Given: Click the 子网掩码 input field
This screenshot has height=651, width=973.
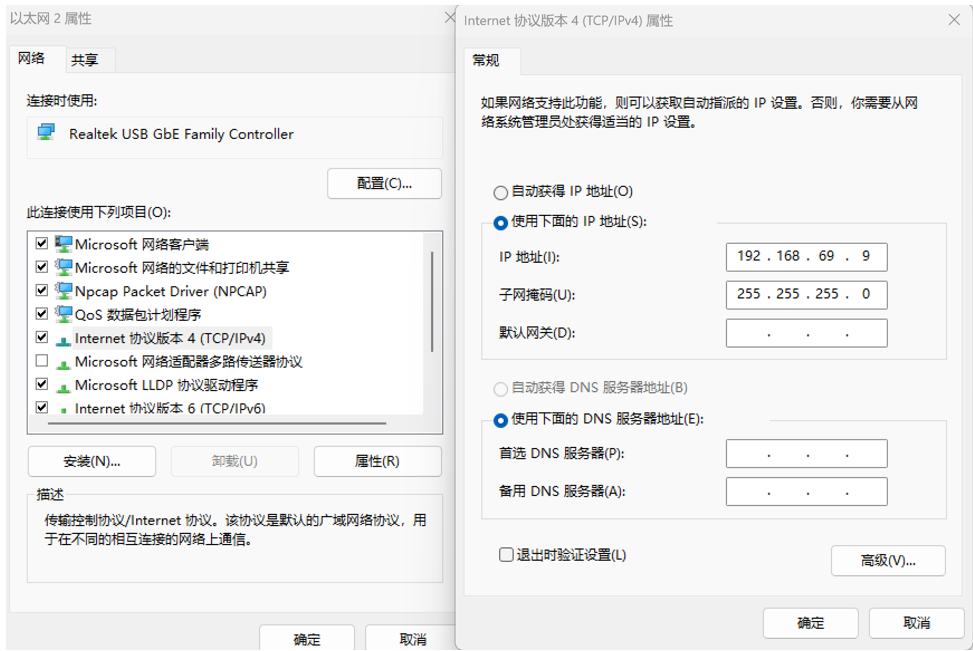Looking at the screenshot, I should pyautogui.click(x=807, y=295).
